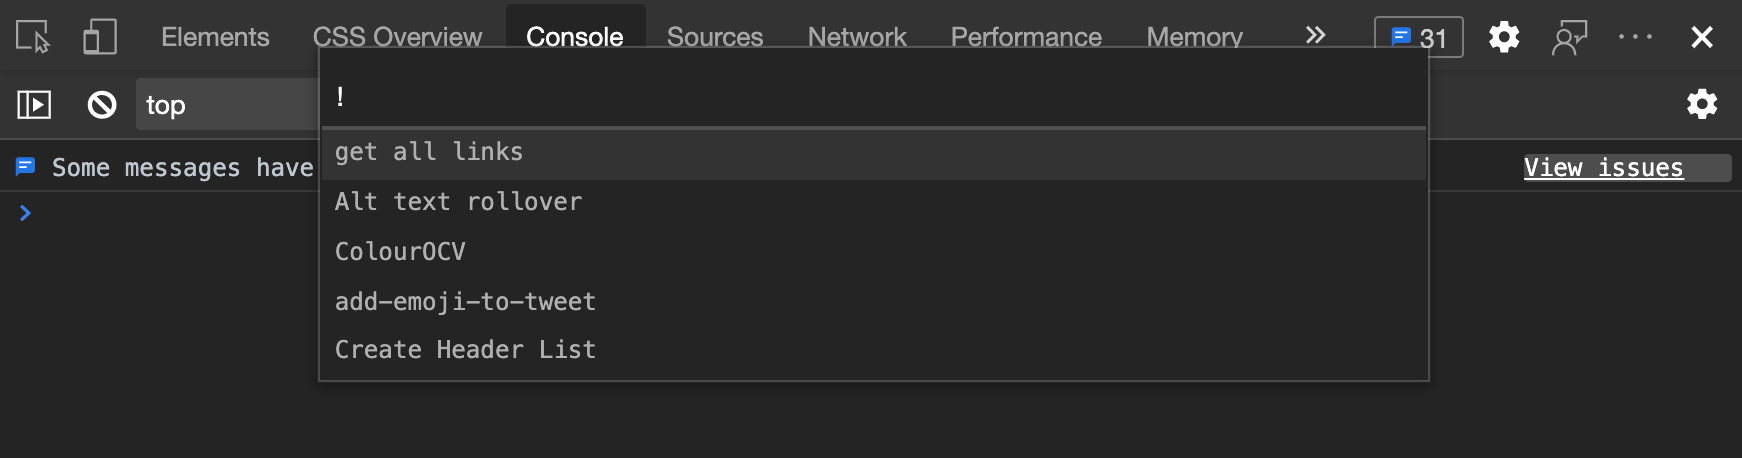Image resolution: width=1742 pixels, height=458 pixels.
Task: Switch to the Network tab
Action: 857,37
